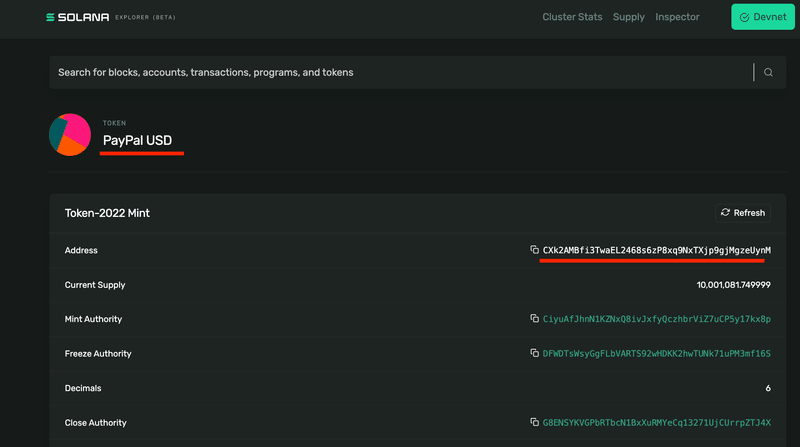Open the Devnet cluster selector
Image resolution: width=800 pixels, height=447 pixels.
pyautogui.click(x=763, y=17)
